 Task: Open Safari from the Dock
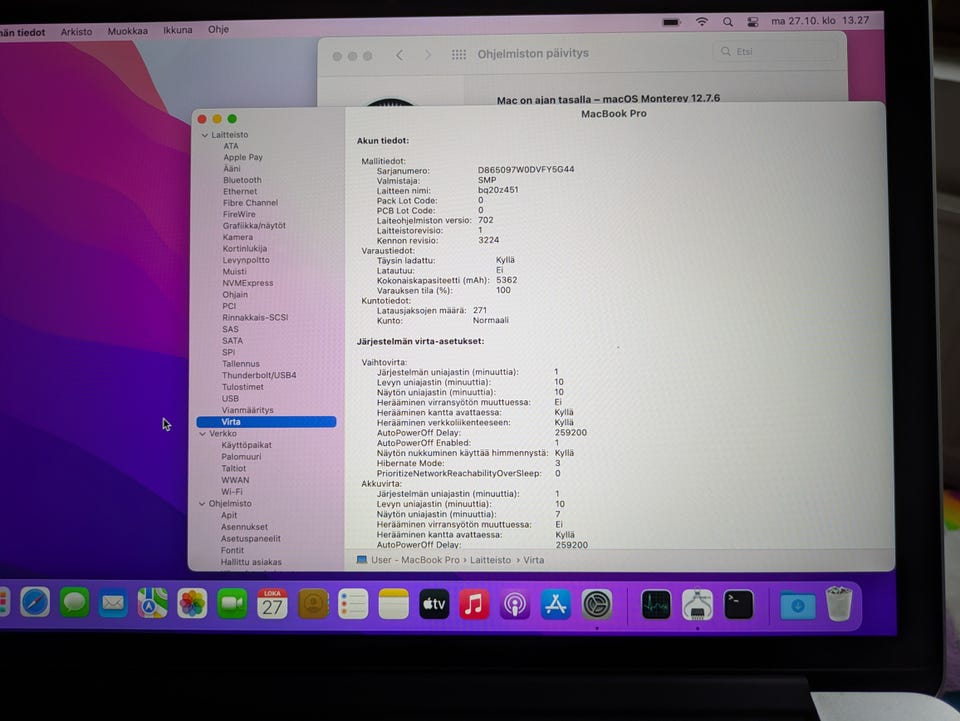pyautogui.click(x=35, y=603)
